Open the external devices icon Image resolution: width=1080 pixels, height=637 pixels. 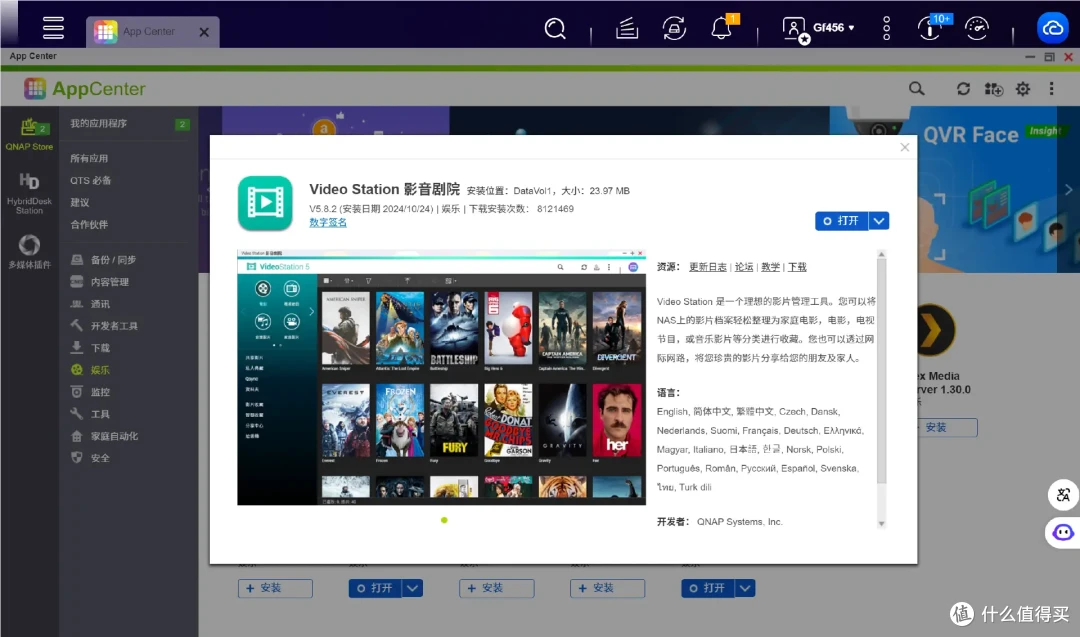click(x=674, y=28)
